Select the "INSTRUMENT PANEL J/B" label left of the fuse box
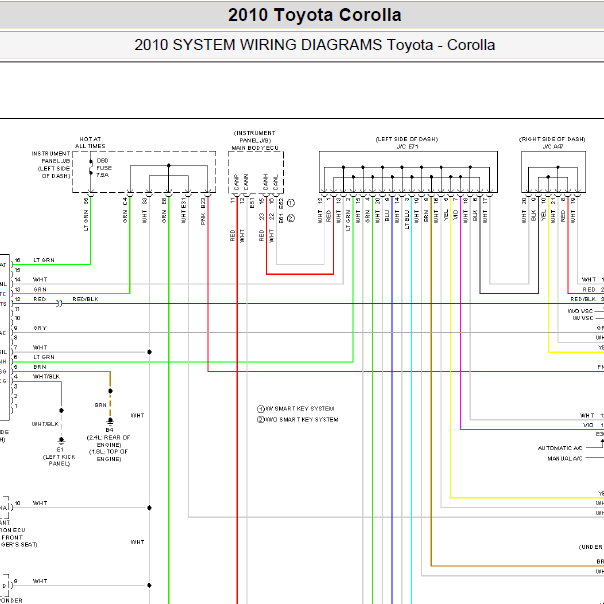This screenshot has height=604, width=604. coord(51,157)
